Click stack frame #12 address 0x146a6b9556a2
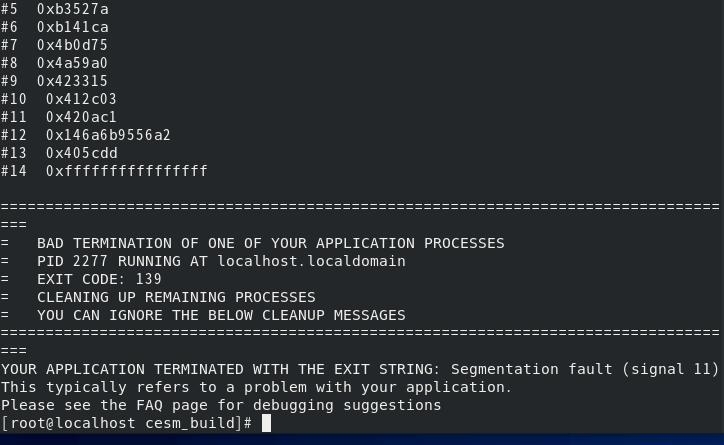 108,135
